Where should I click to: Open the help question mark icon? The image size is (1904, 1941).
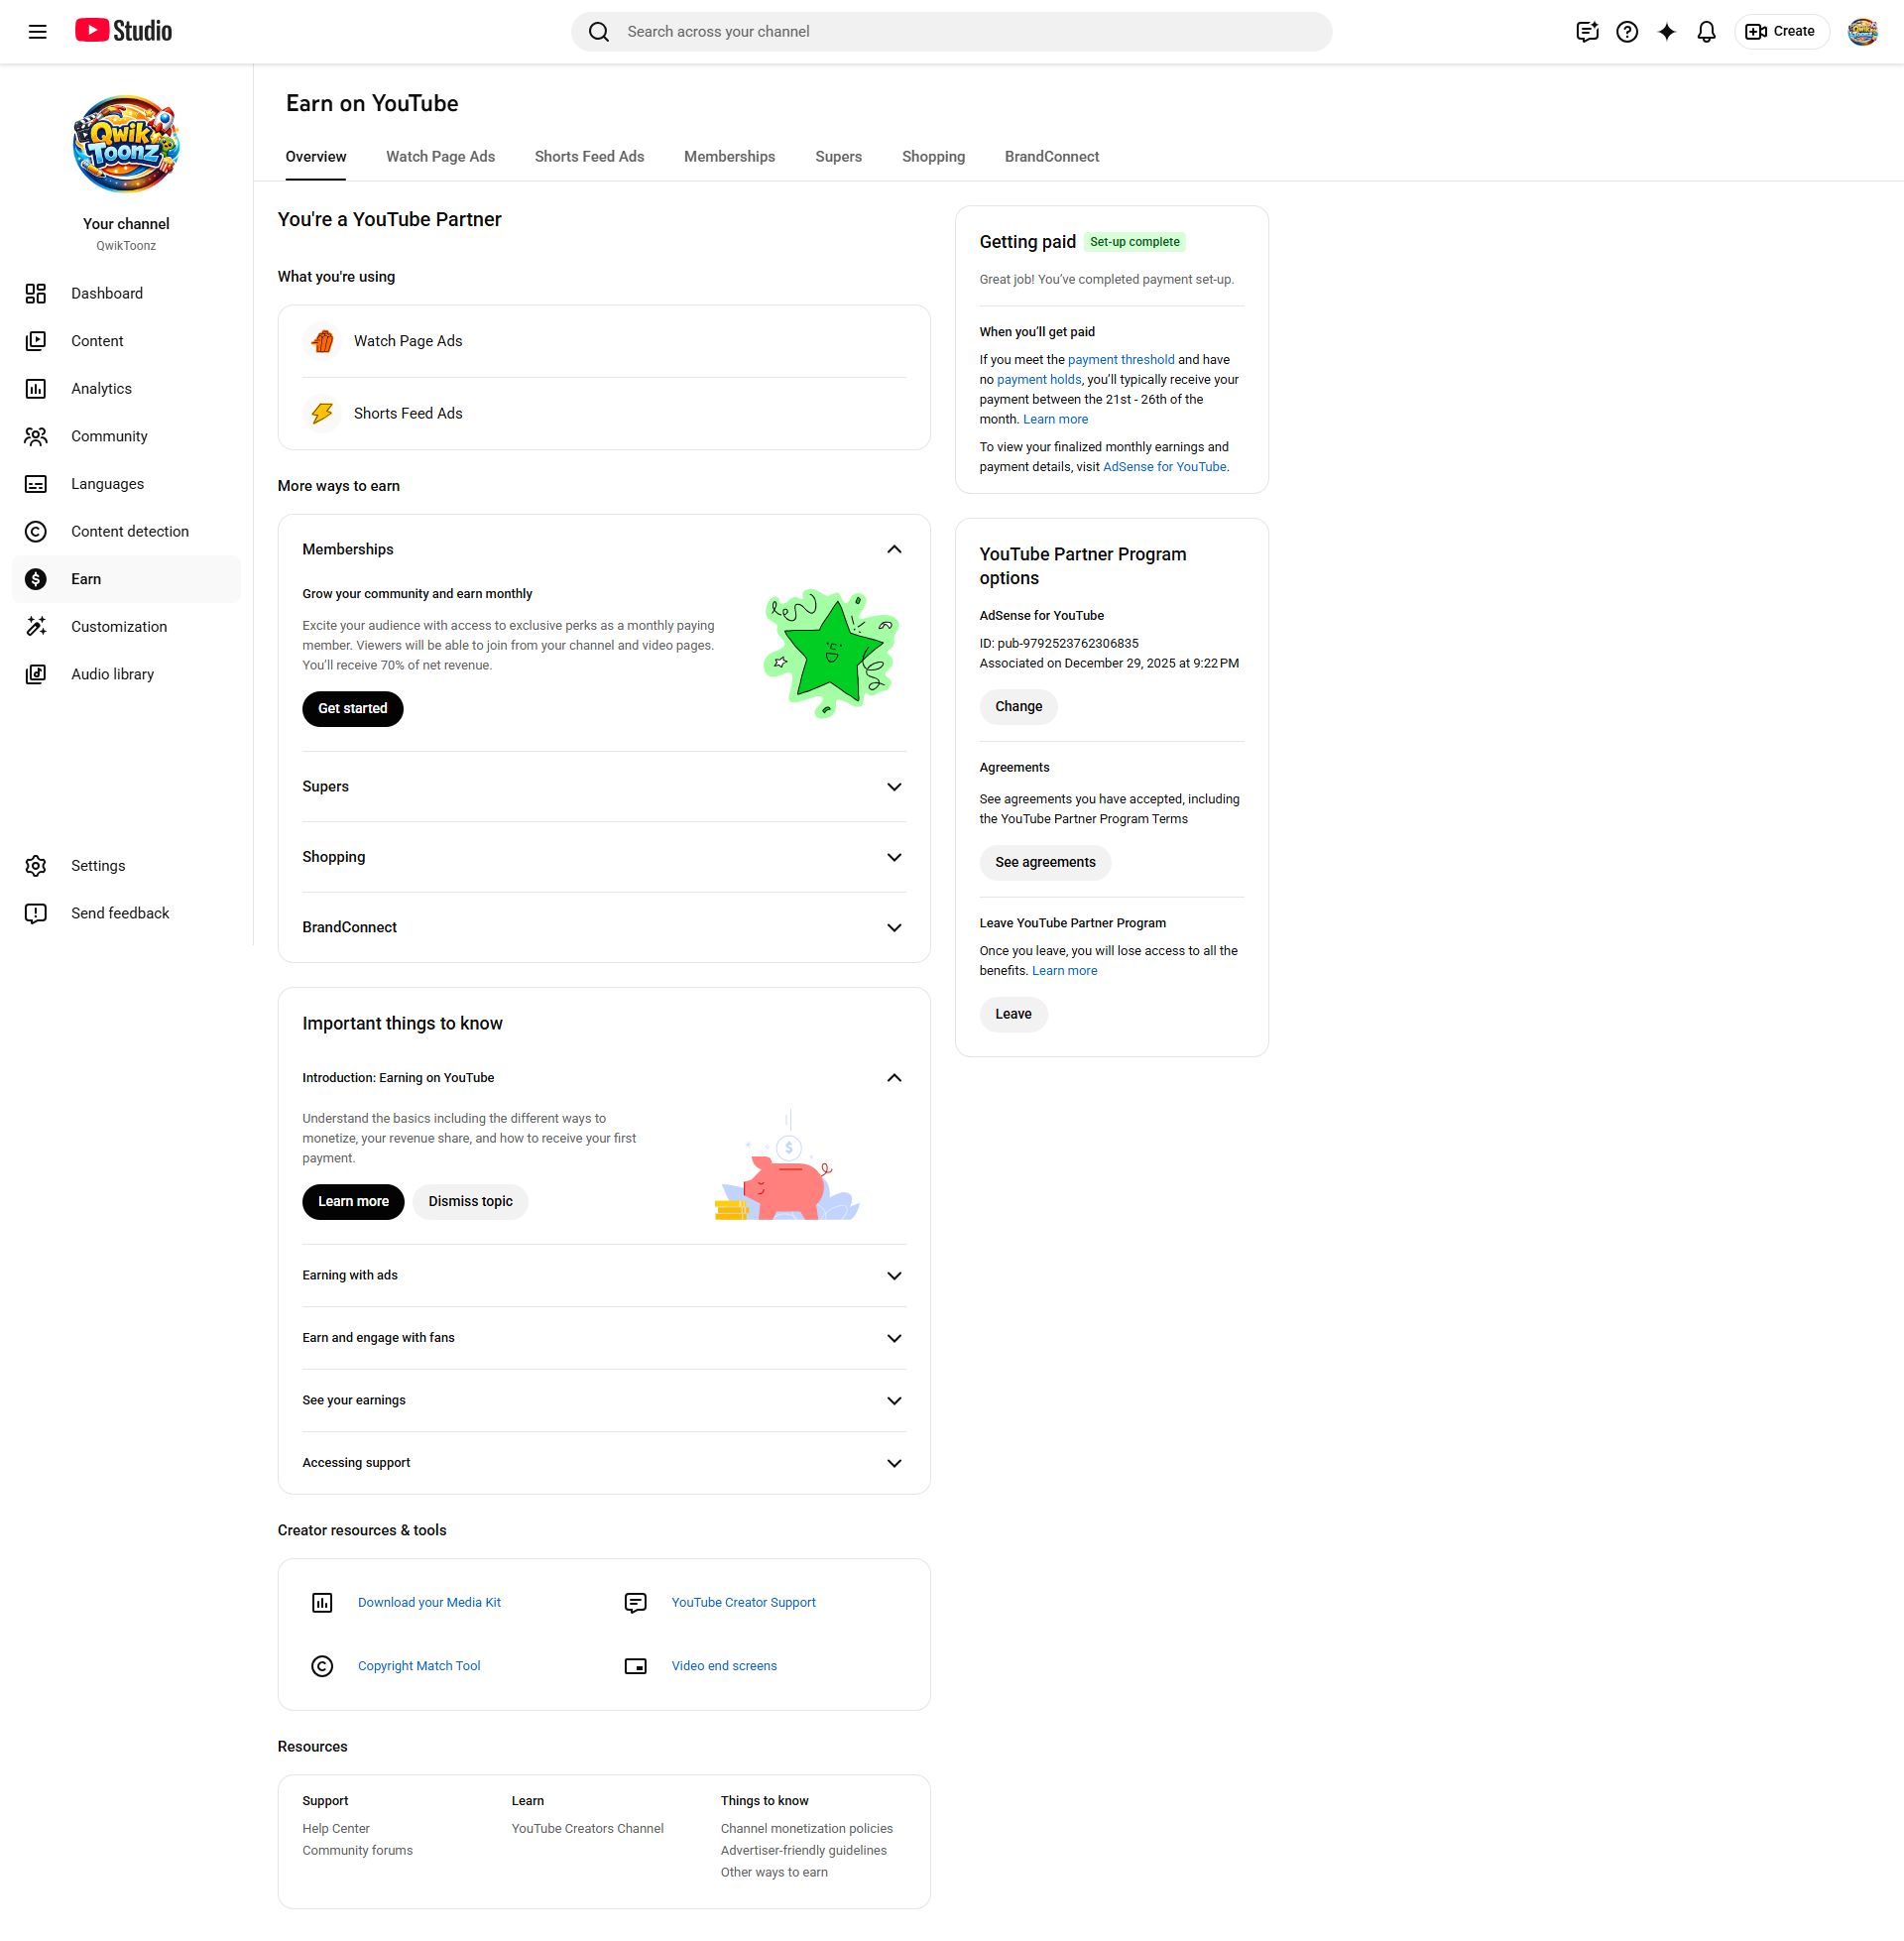coord(1627,32)
